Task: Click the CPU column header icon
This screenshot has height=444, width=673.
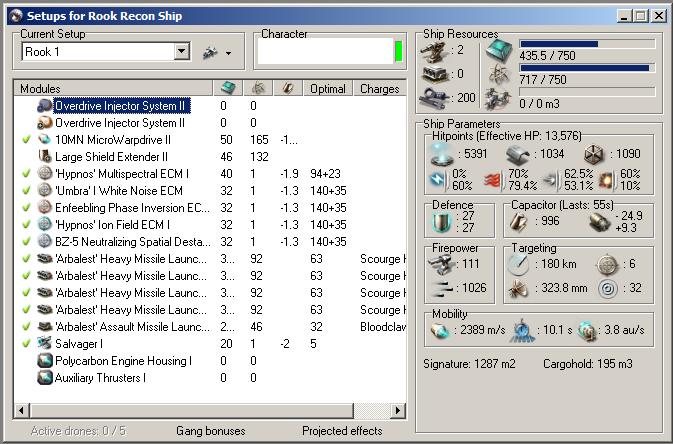Action: pos(227,89)
